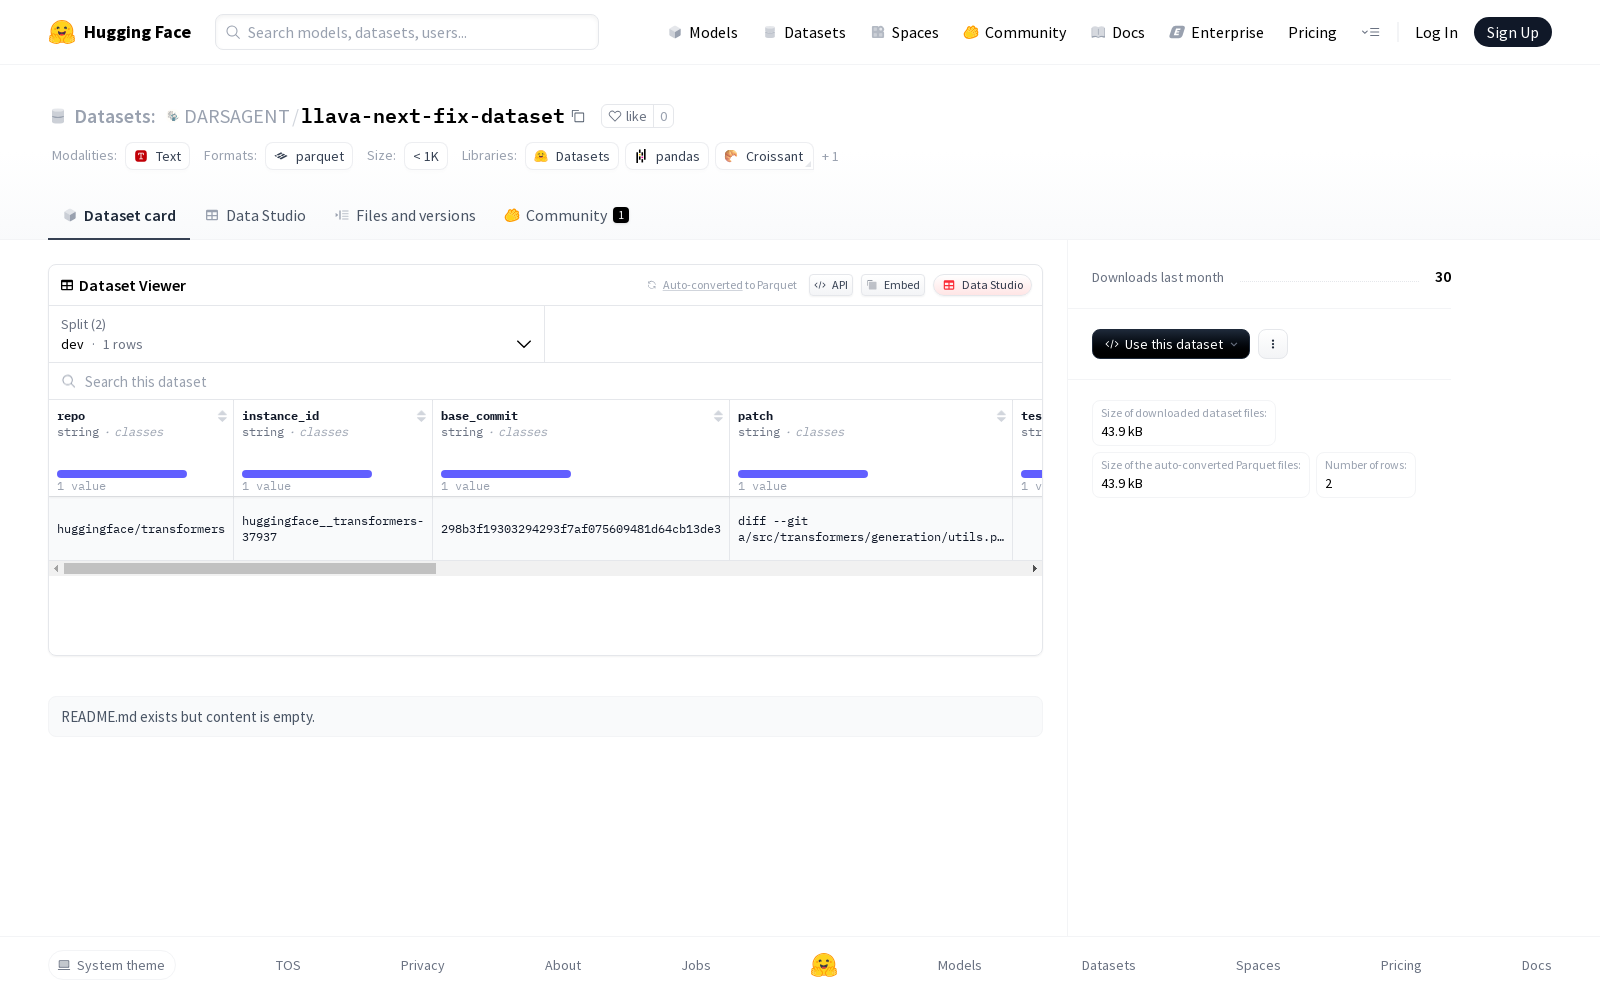The height and width of the screenshot is (1000, 1600).
Task: Copy dataset name with copy icon
Action: coord(578,116)
